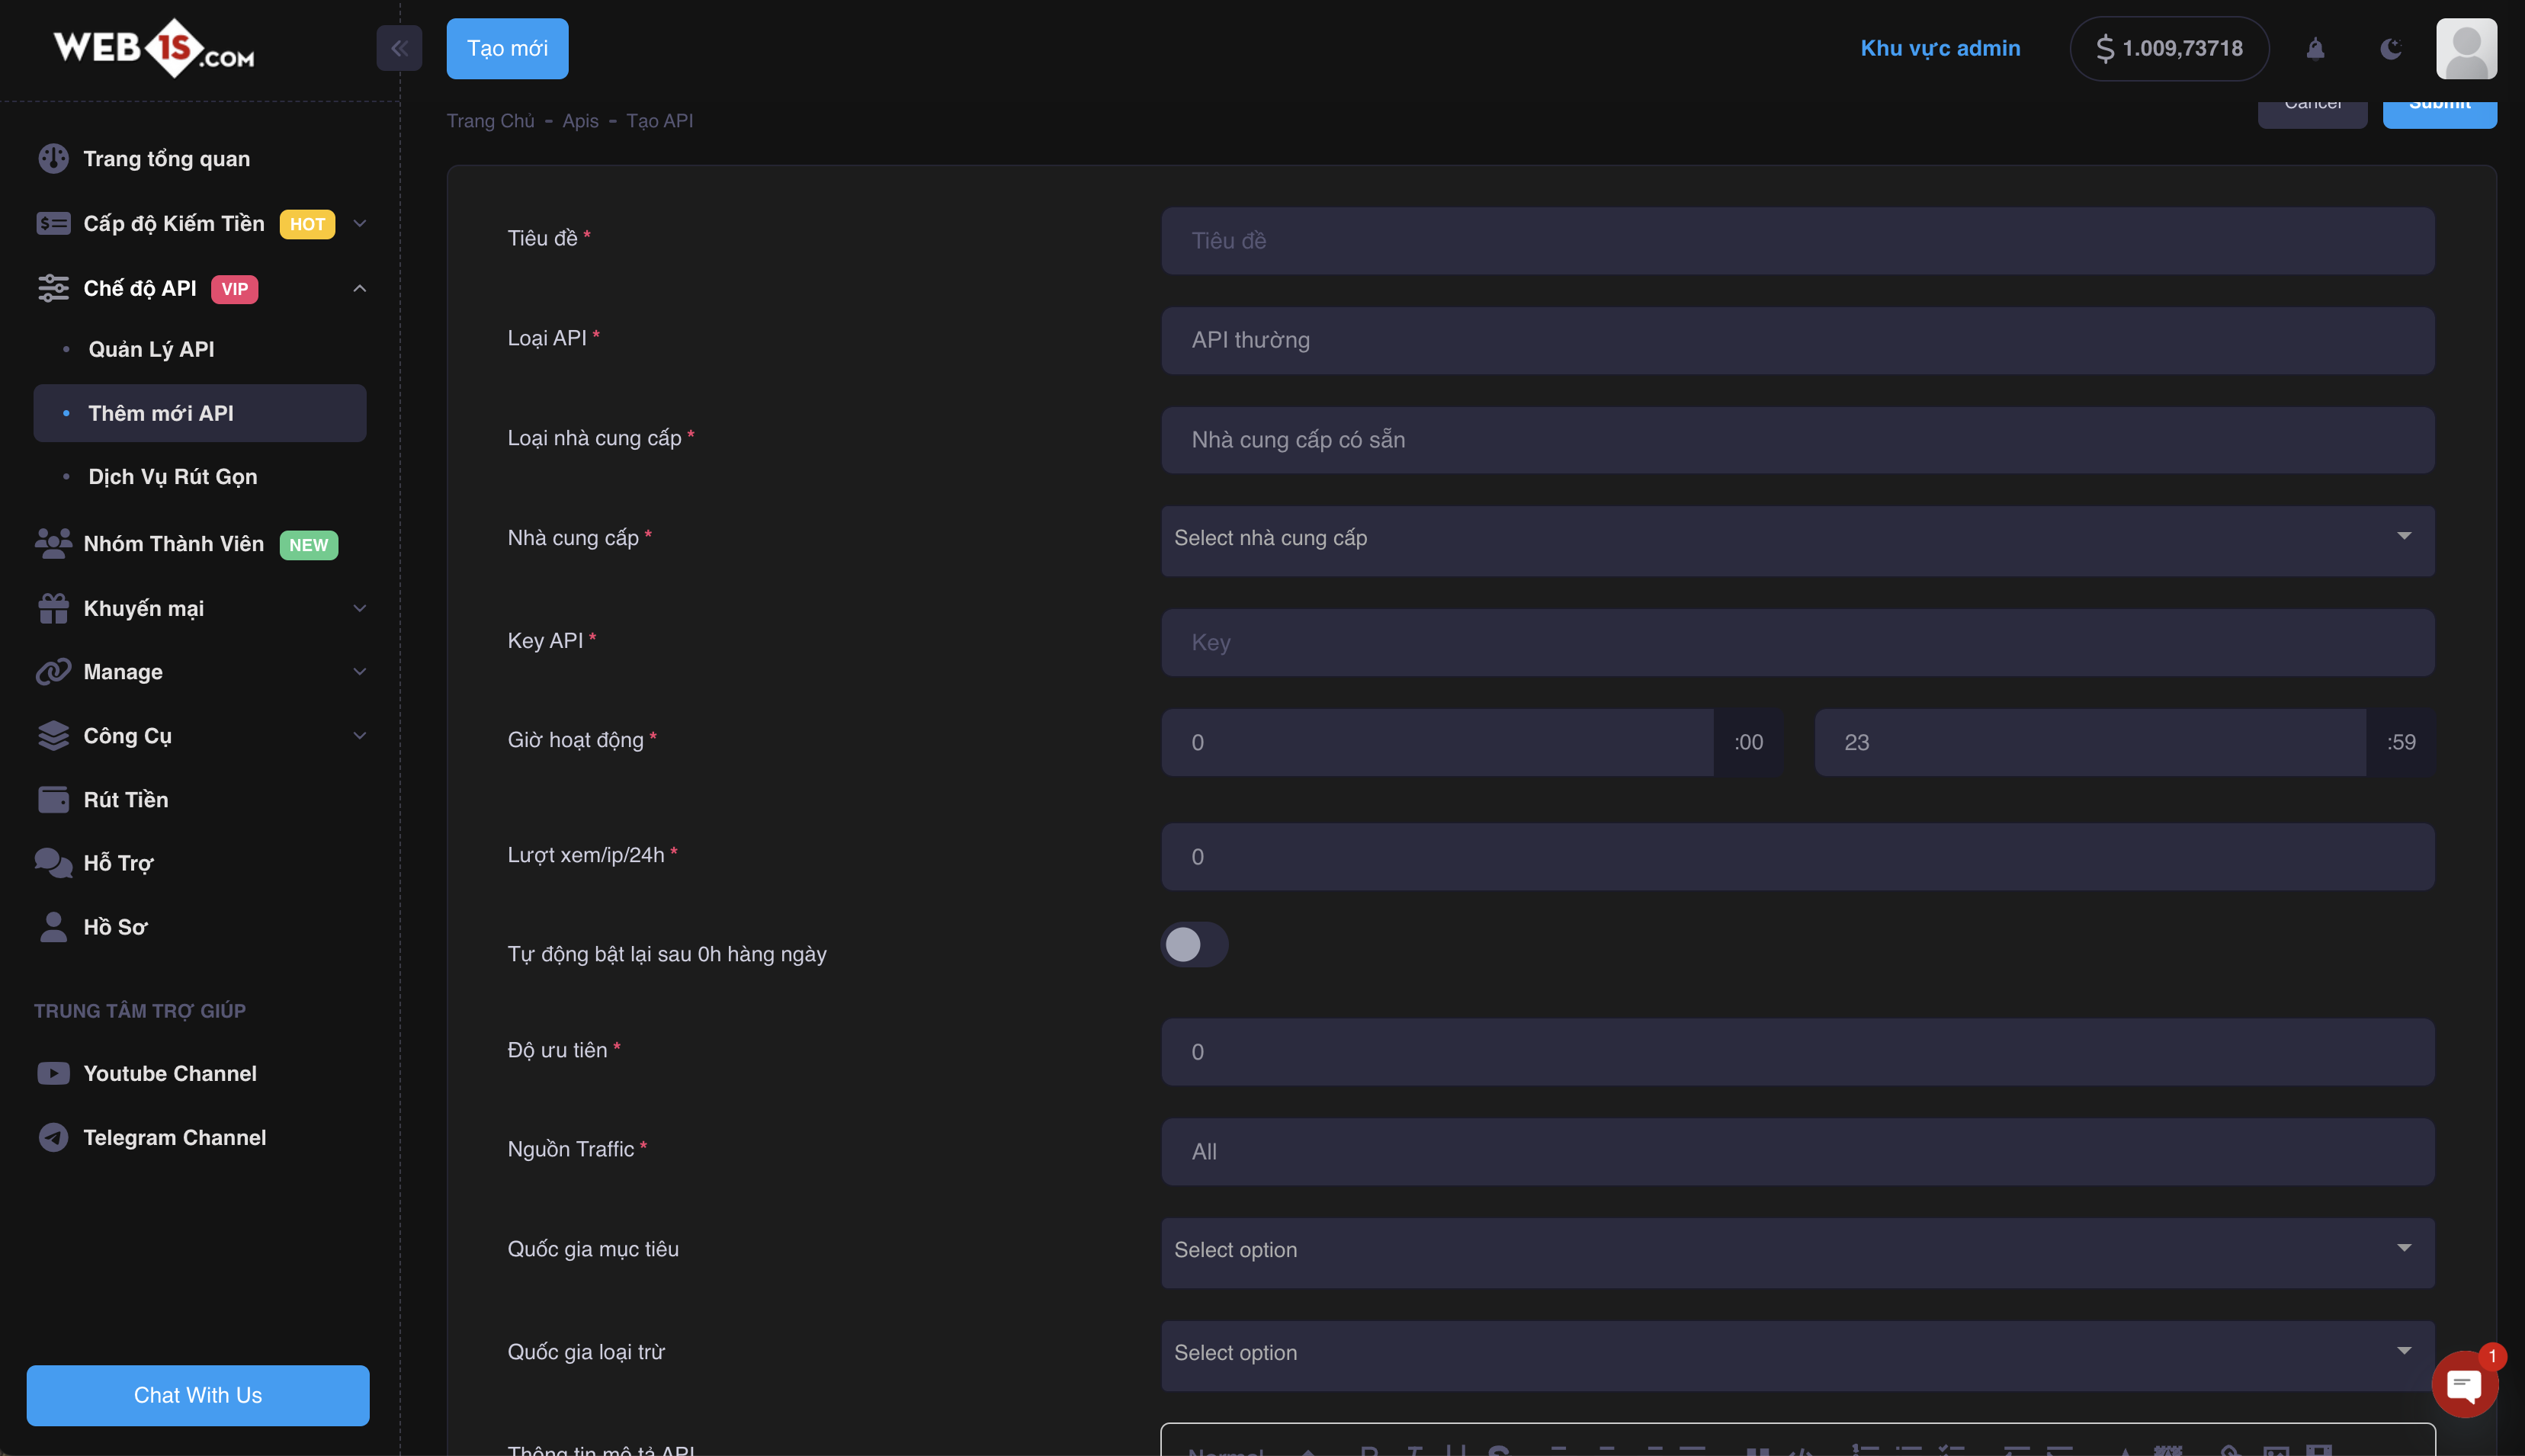This screenshot has height=1456, width=2525.
Task: Open Quốc gia mục tiêu dropdown
Action: pyautogui.click(x=1797, y=1250)
